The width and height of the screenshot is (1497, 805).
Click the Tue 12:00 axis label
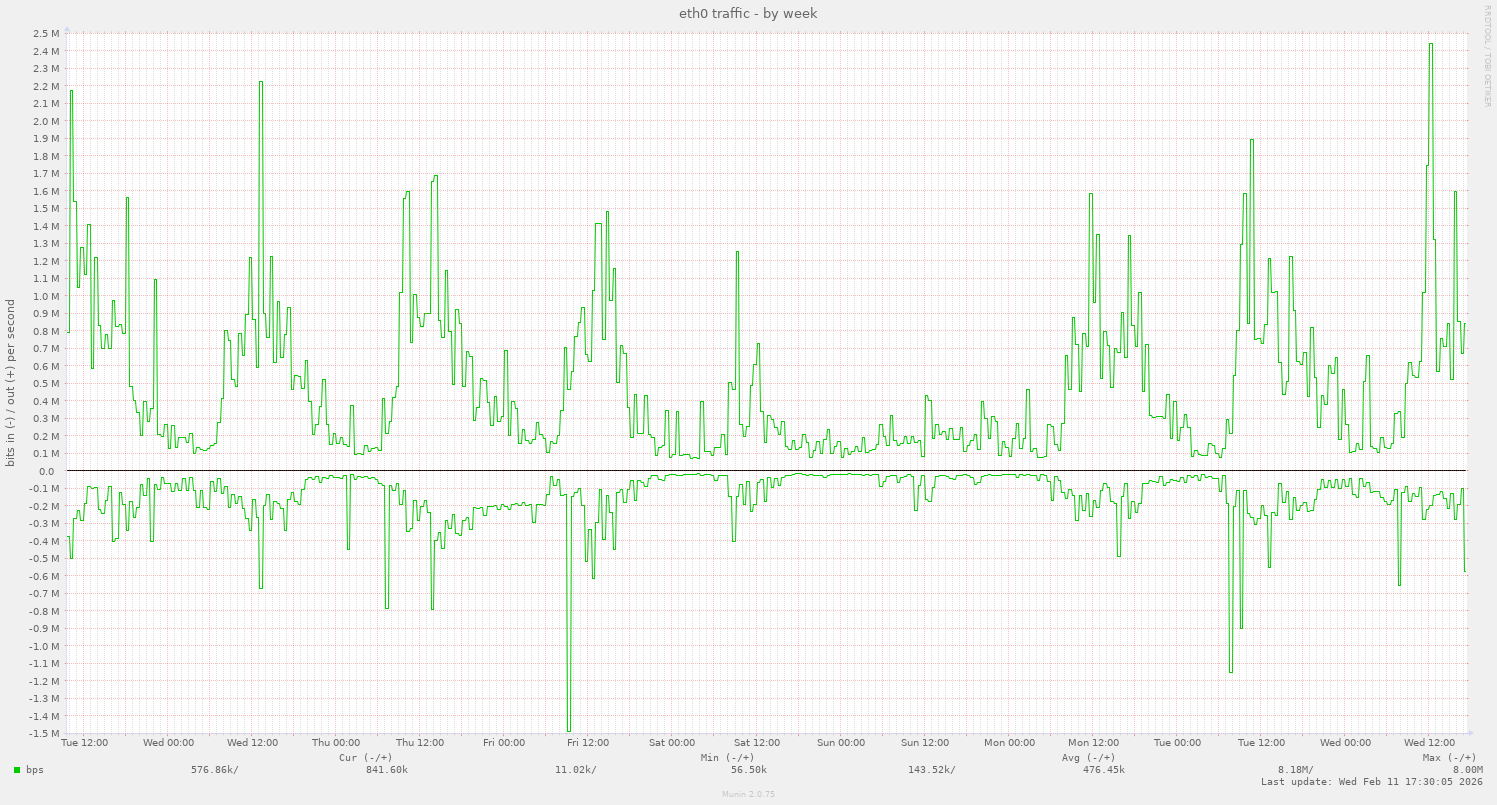click(x=83, y=743)
